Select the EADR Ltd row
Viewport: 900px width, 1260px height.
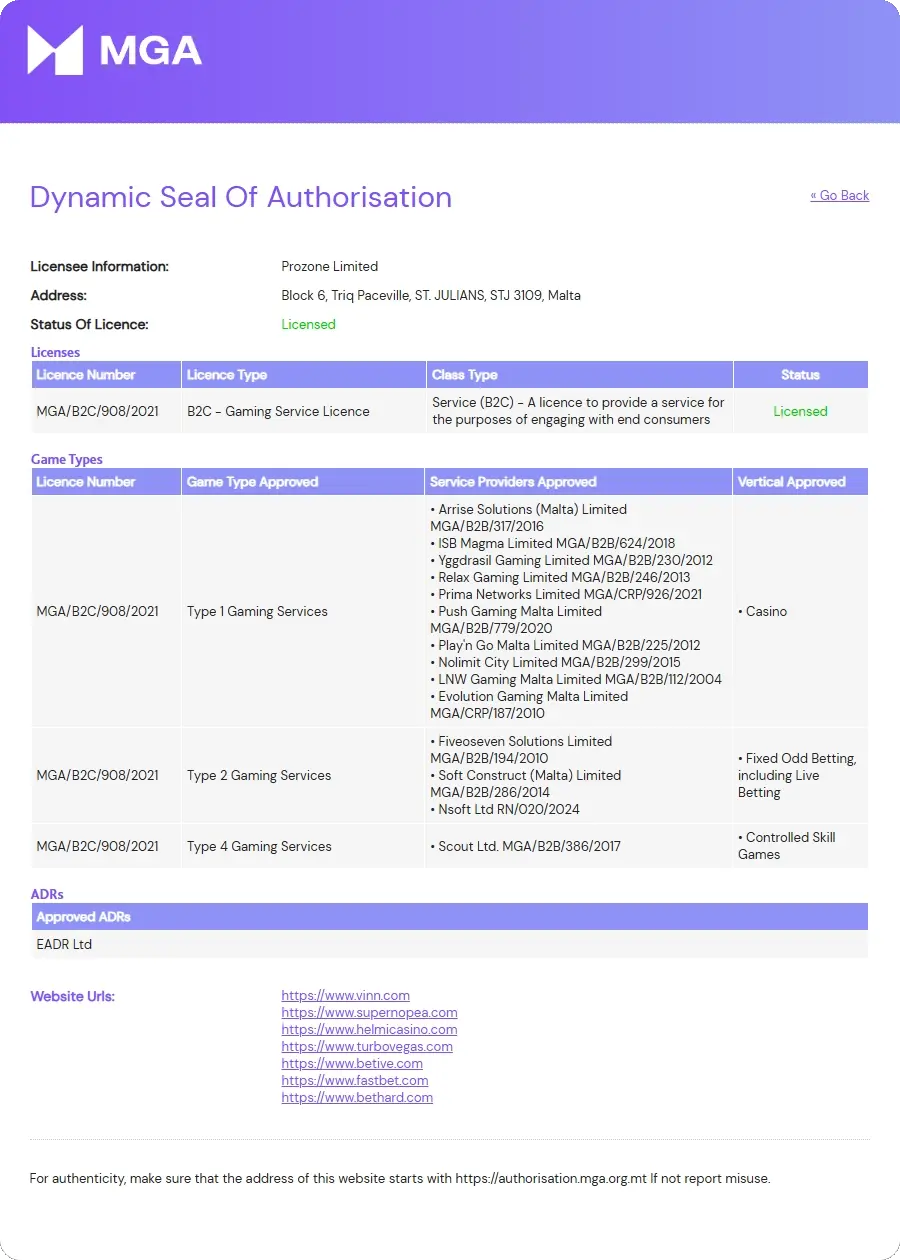pos(449,944)
